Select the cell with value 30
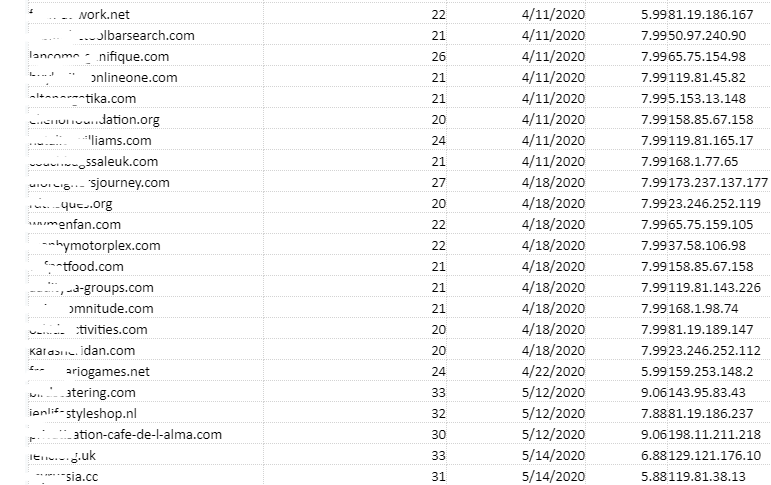The height and width of the screenshot is (485, 771). pyautogui.click(x=438, y=435)
